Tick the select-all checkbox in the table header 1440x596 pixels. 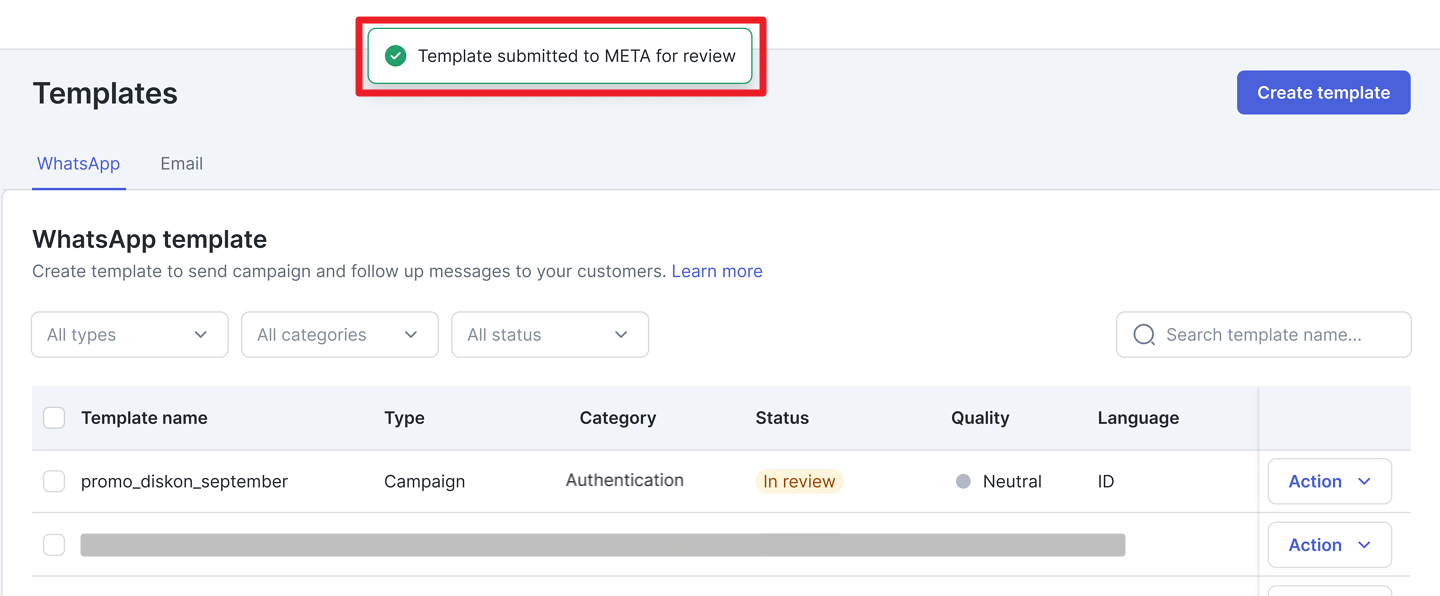54,418
